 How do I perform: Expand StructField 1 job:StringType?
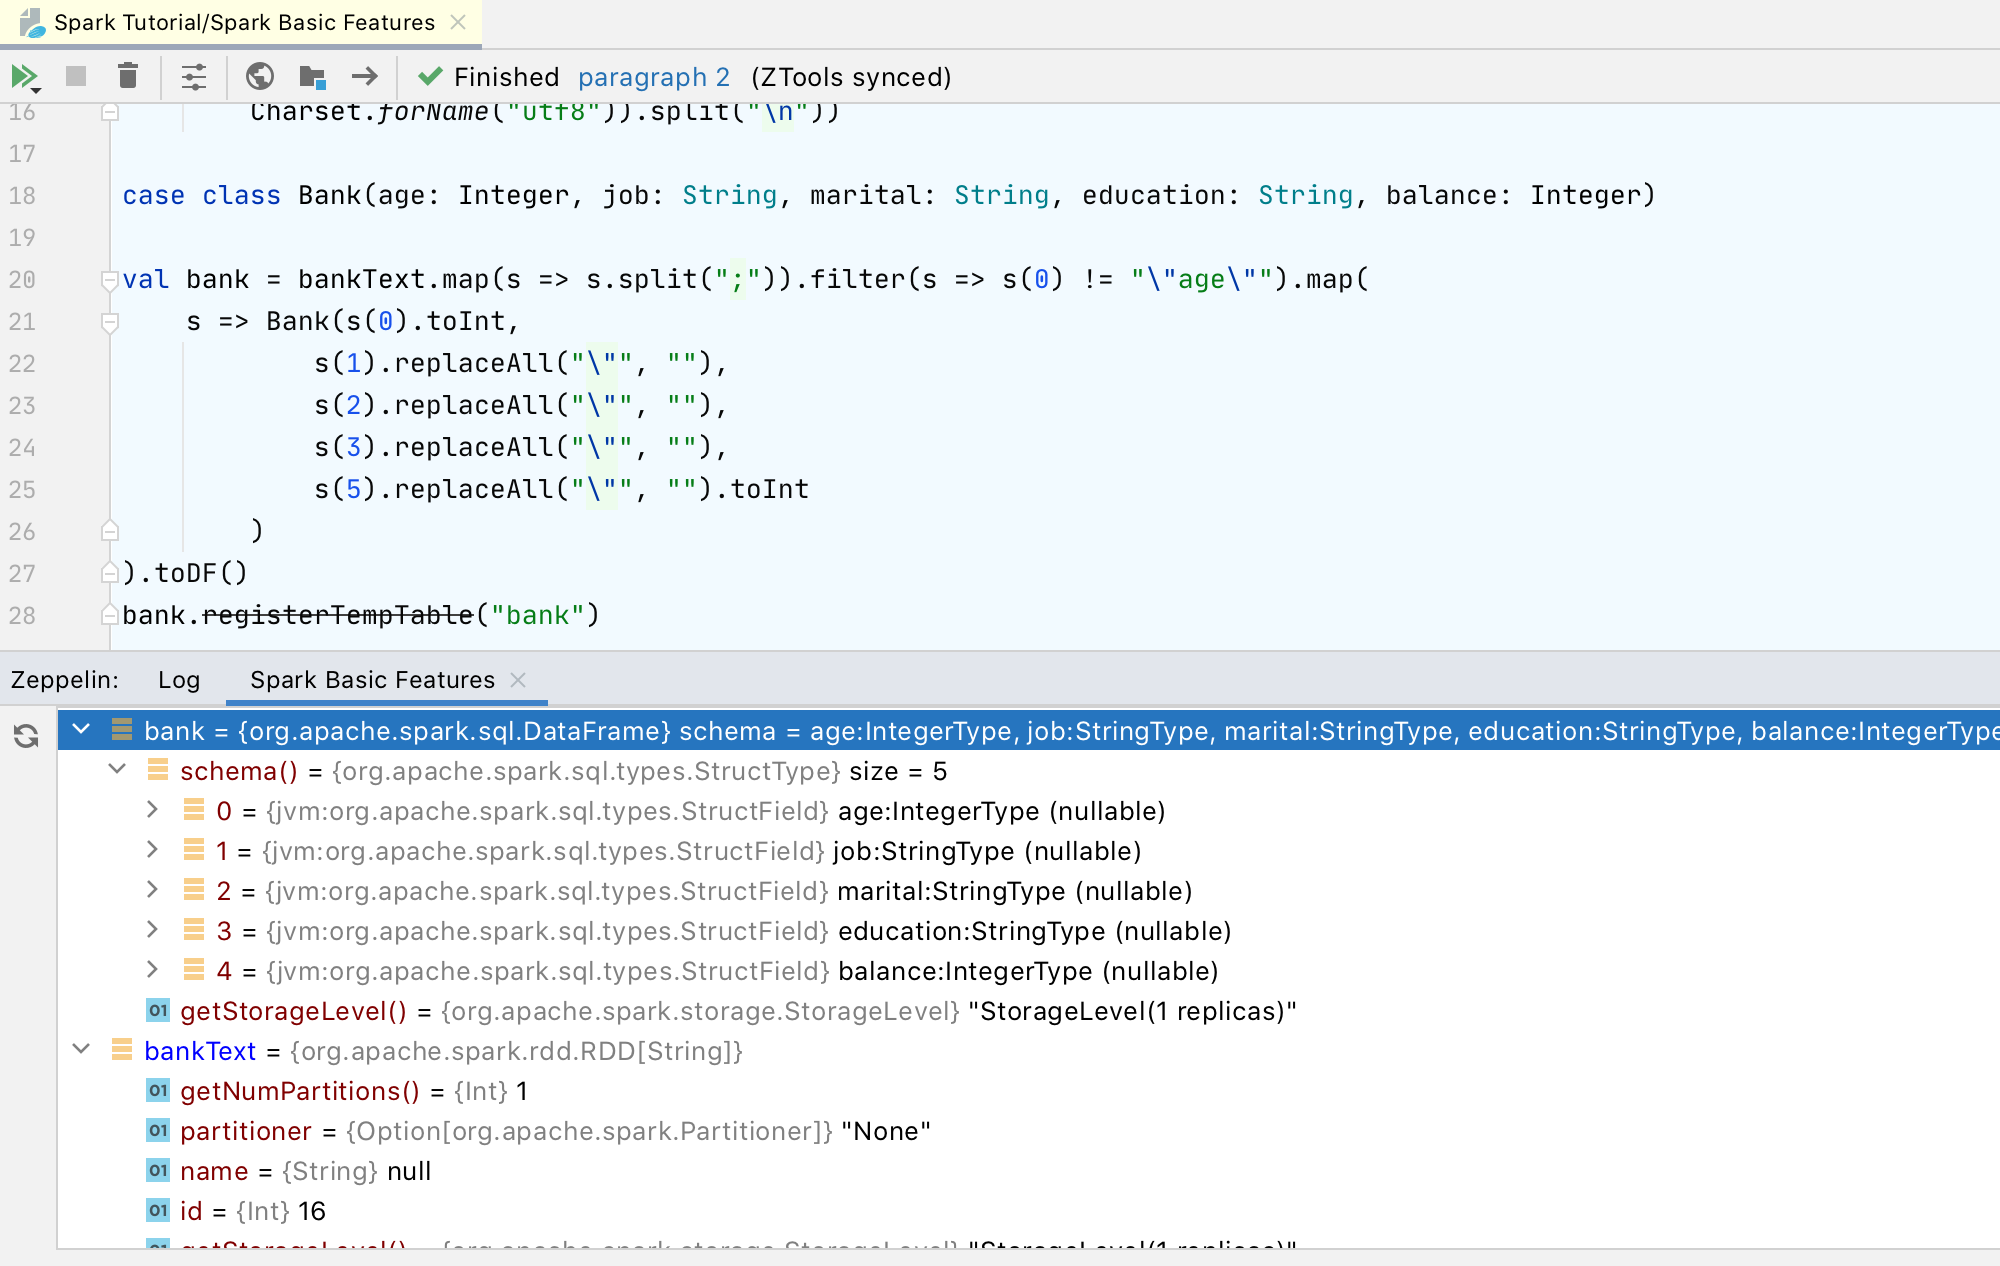[153, 850]
